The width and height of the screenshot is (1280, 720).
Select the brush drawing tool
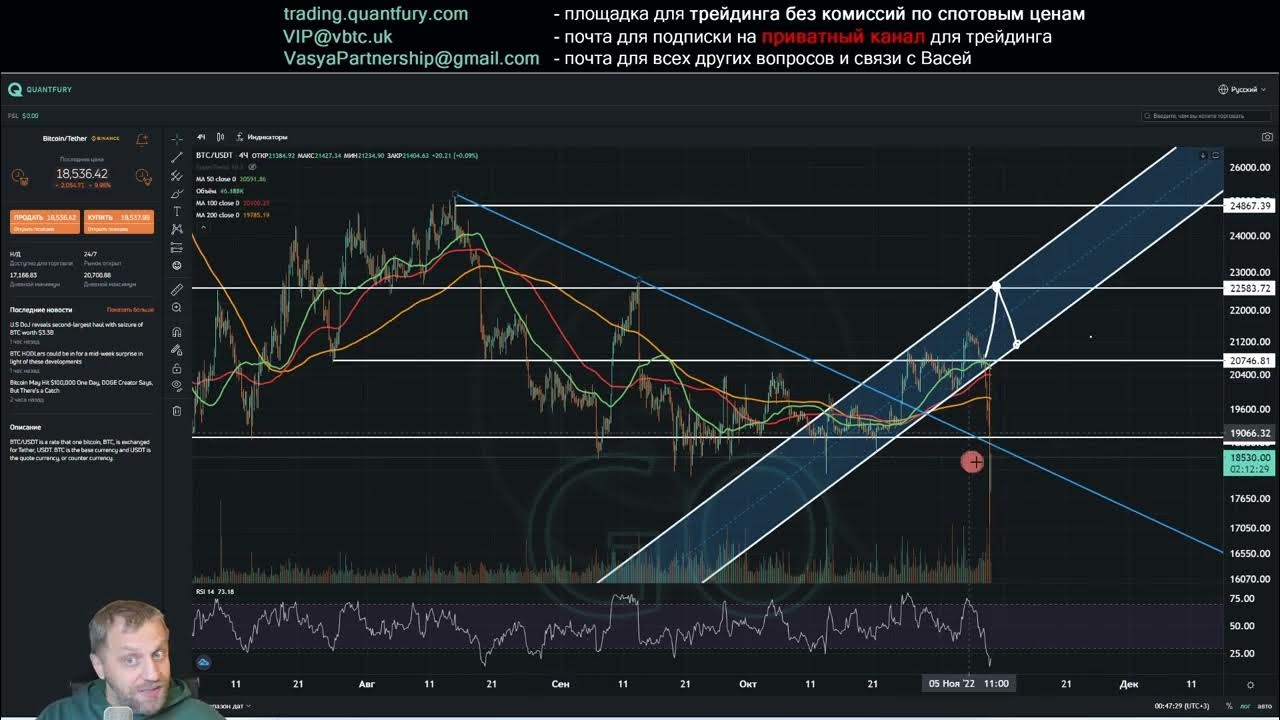tap(177, 193)
